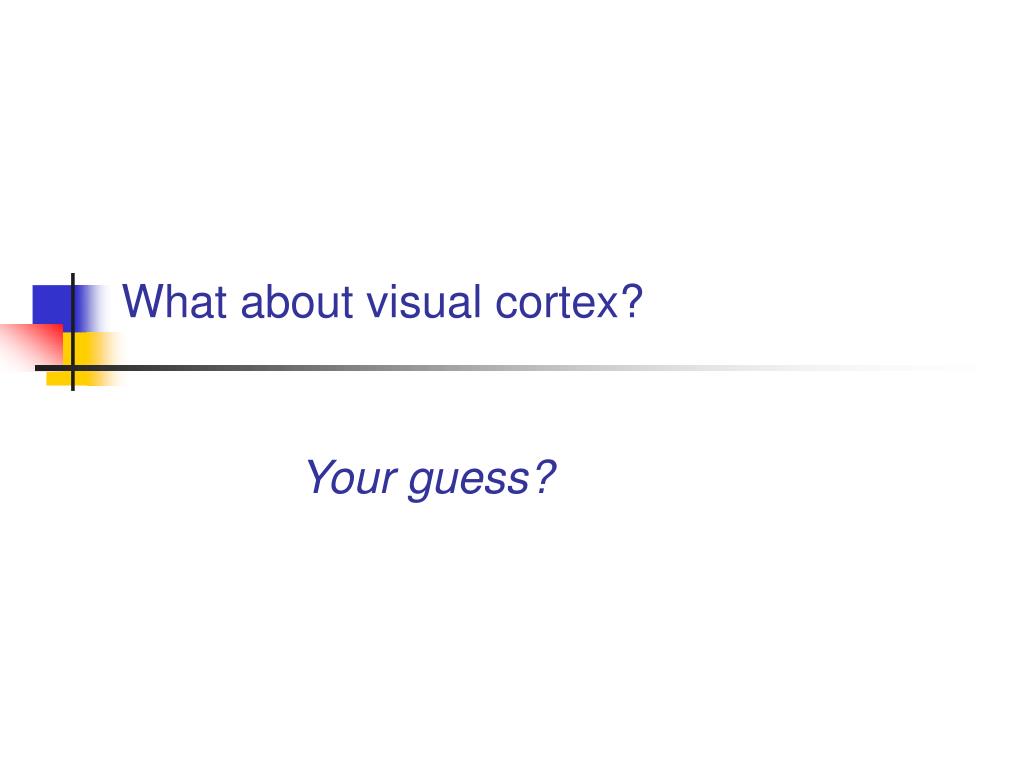Image resolution: width=1024 pixels, height=768 pixels.
Task: Click the italic word 'guess'
Action: (469, 482)
